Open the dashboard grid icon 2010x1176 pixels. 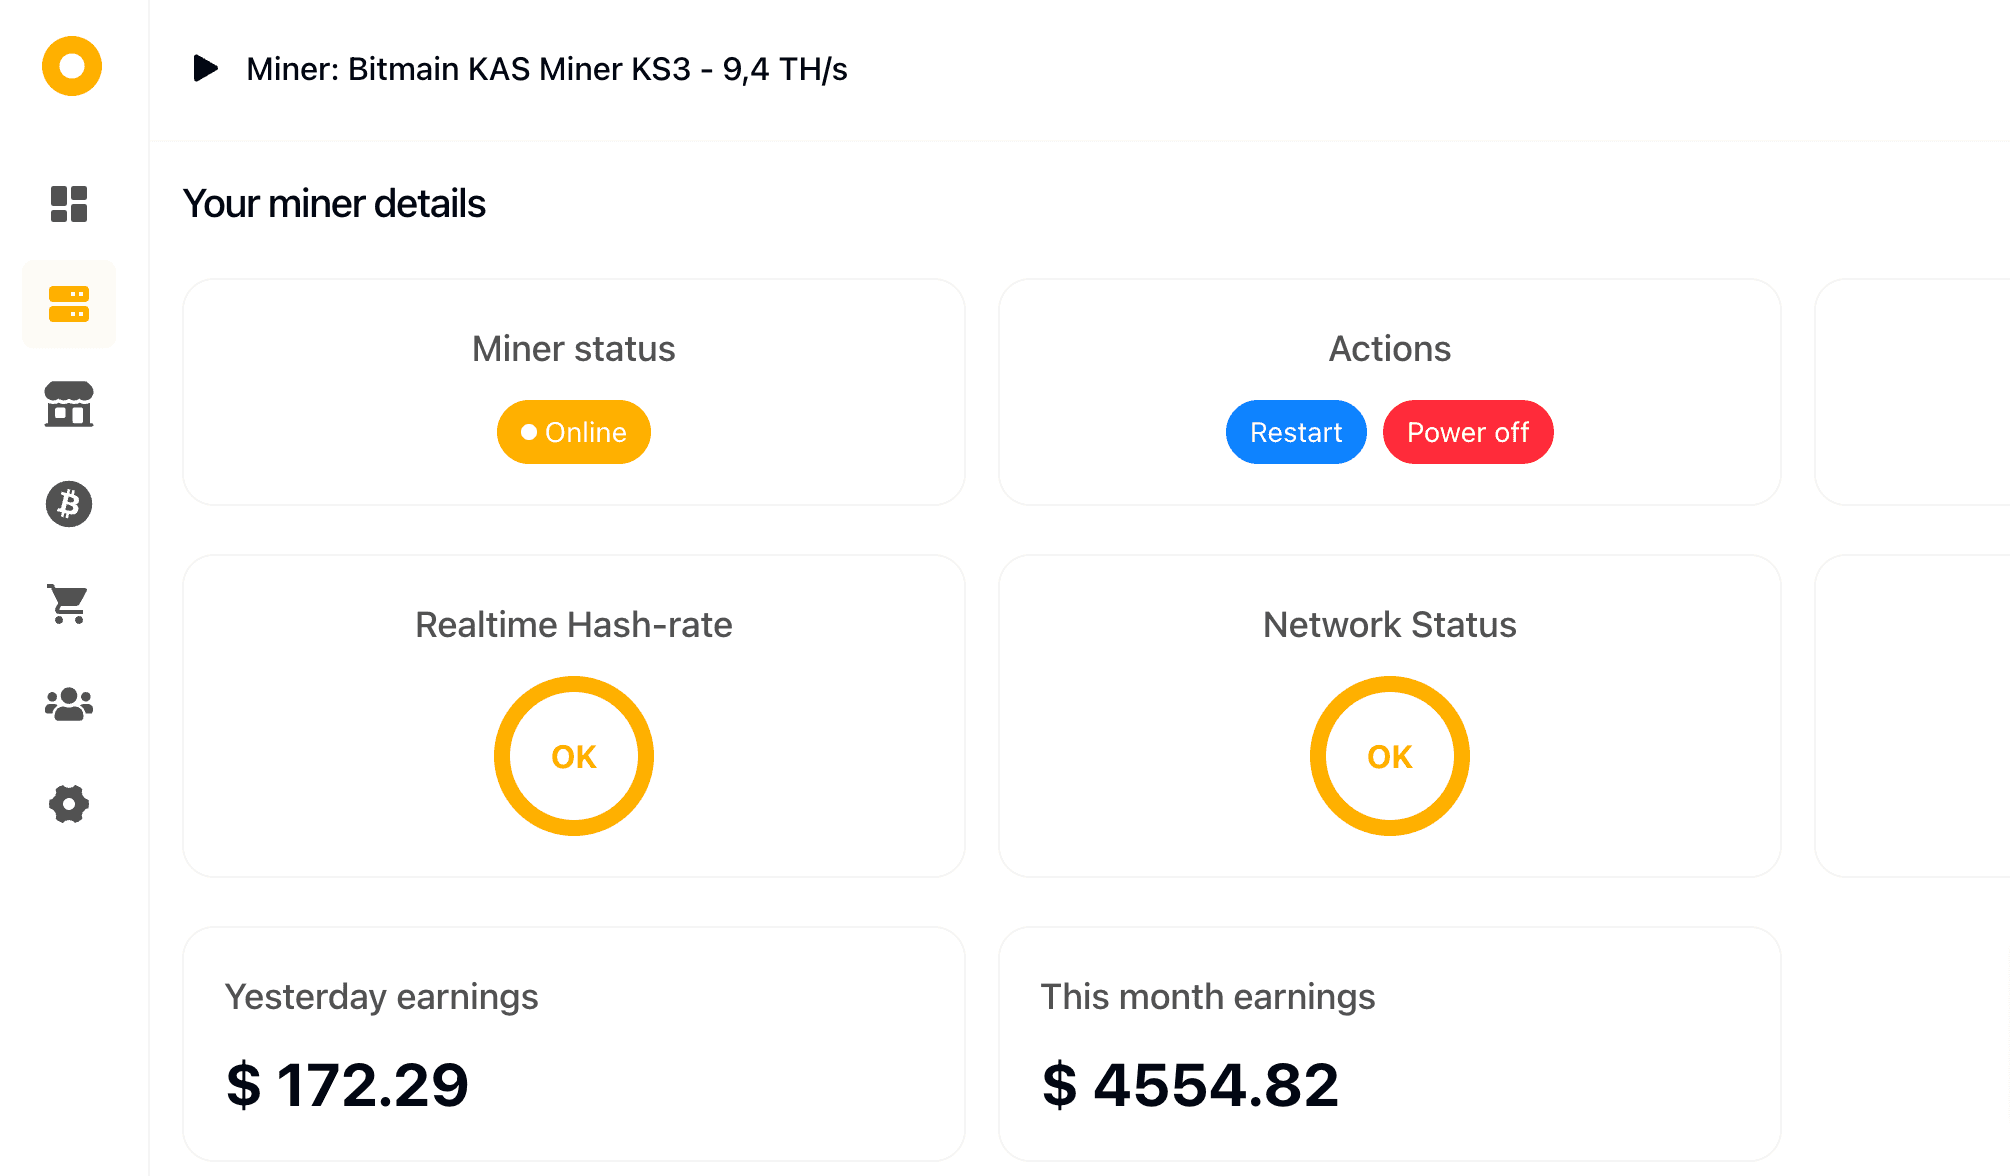[x=69, y=204]
